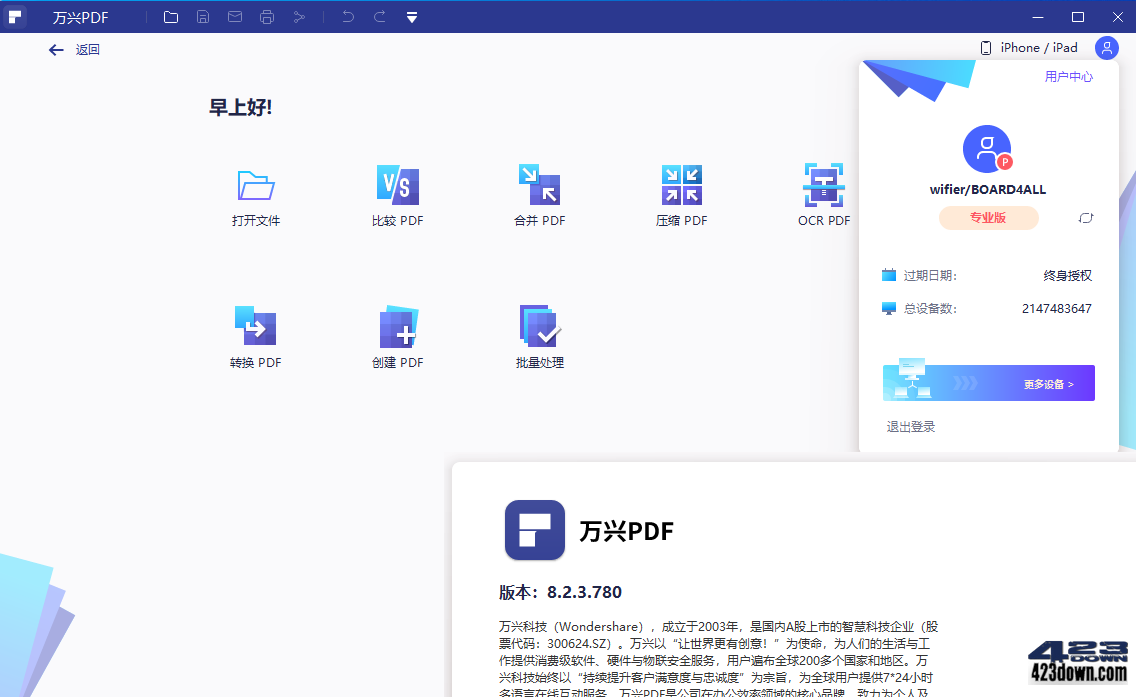The width and height of the screenshot is (1136, 697).
Task: Click the 早上好! greeting heading
Action: click(241, 107)
